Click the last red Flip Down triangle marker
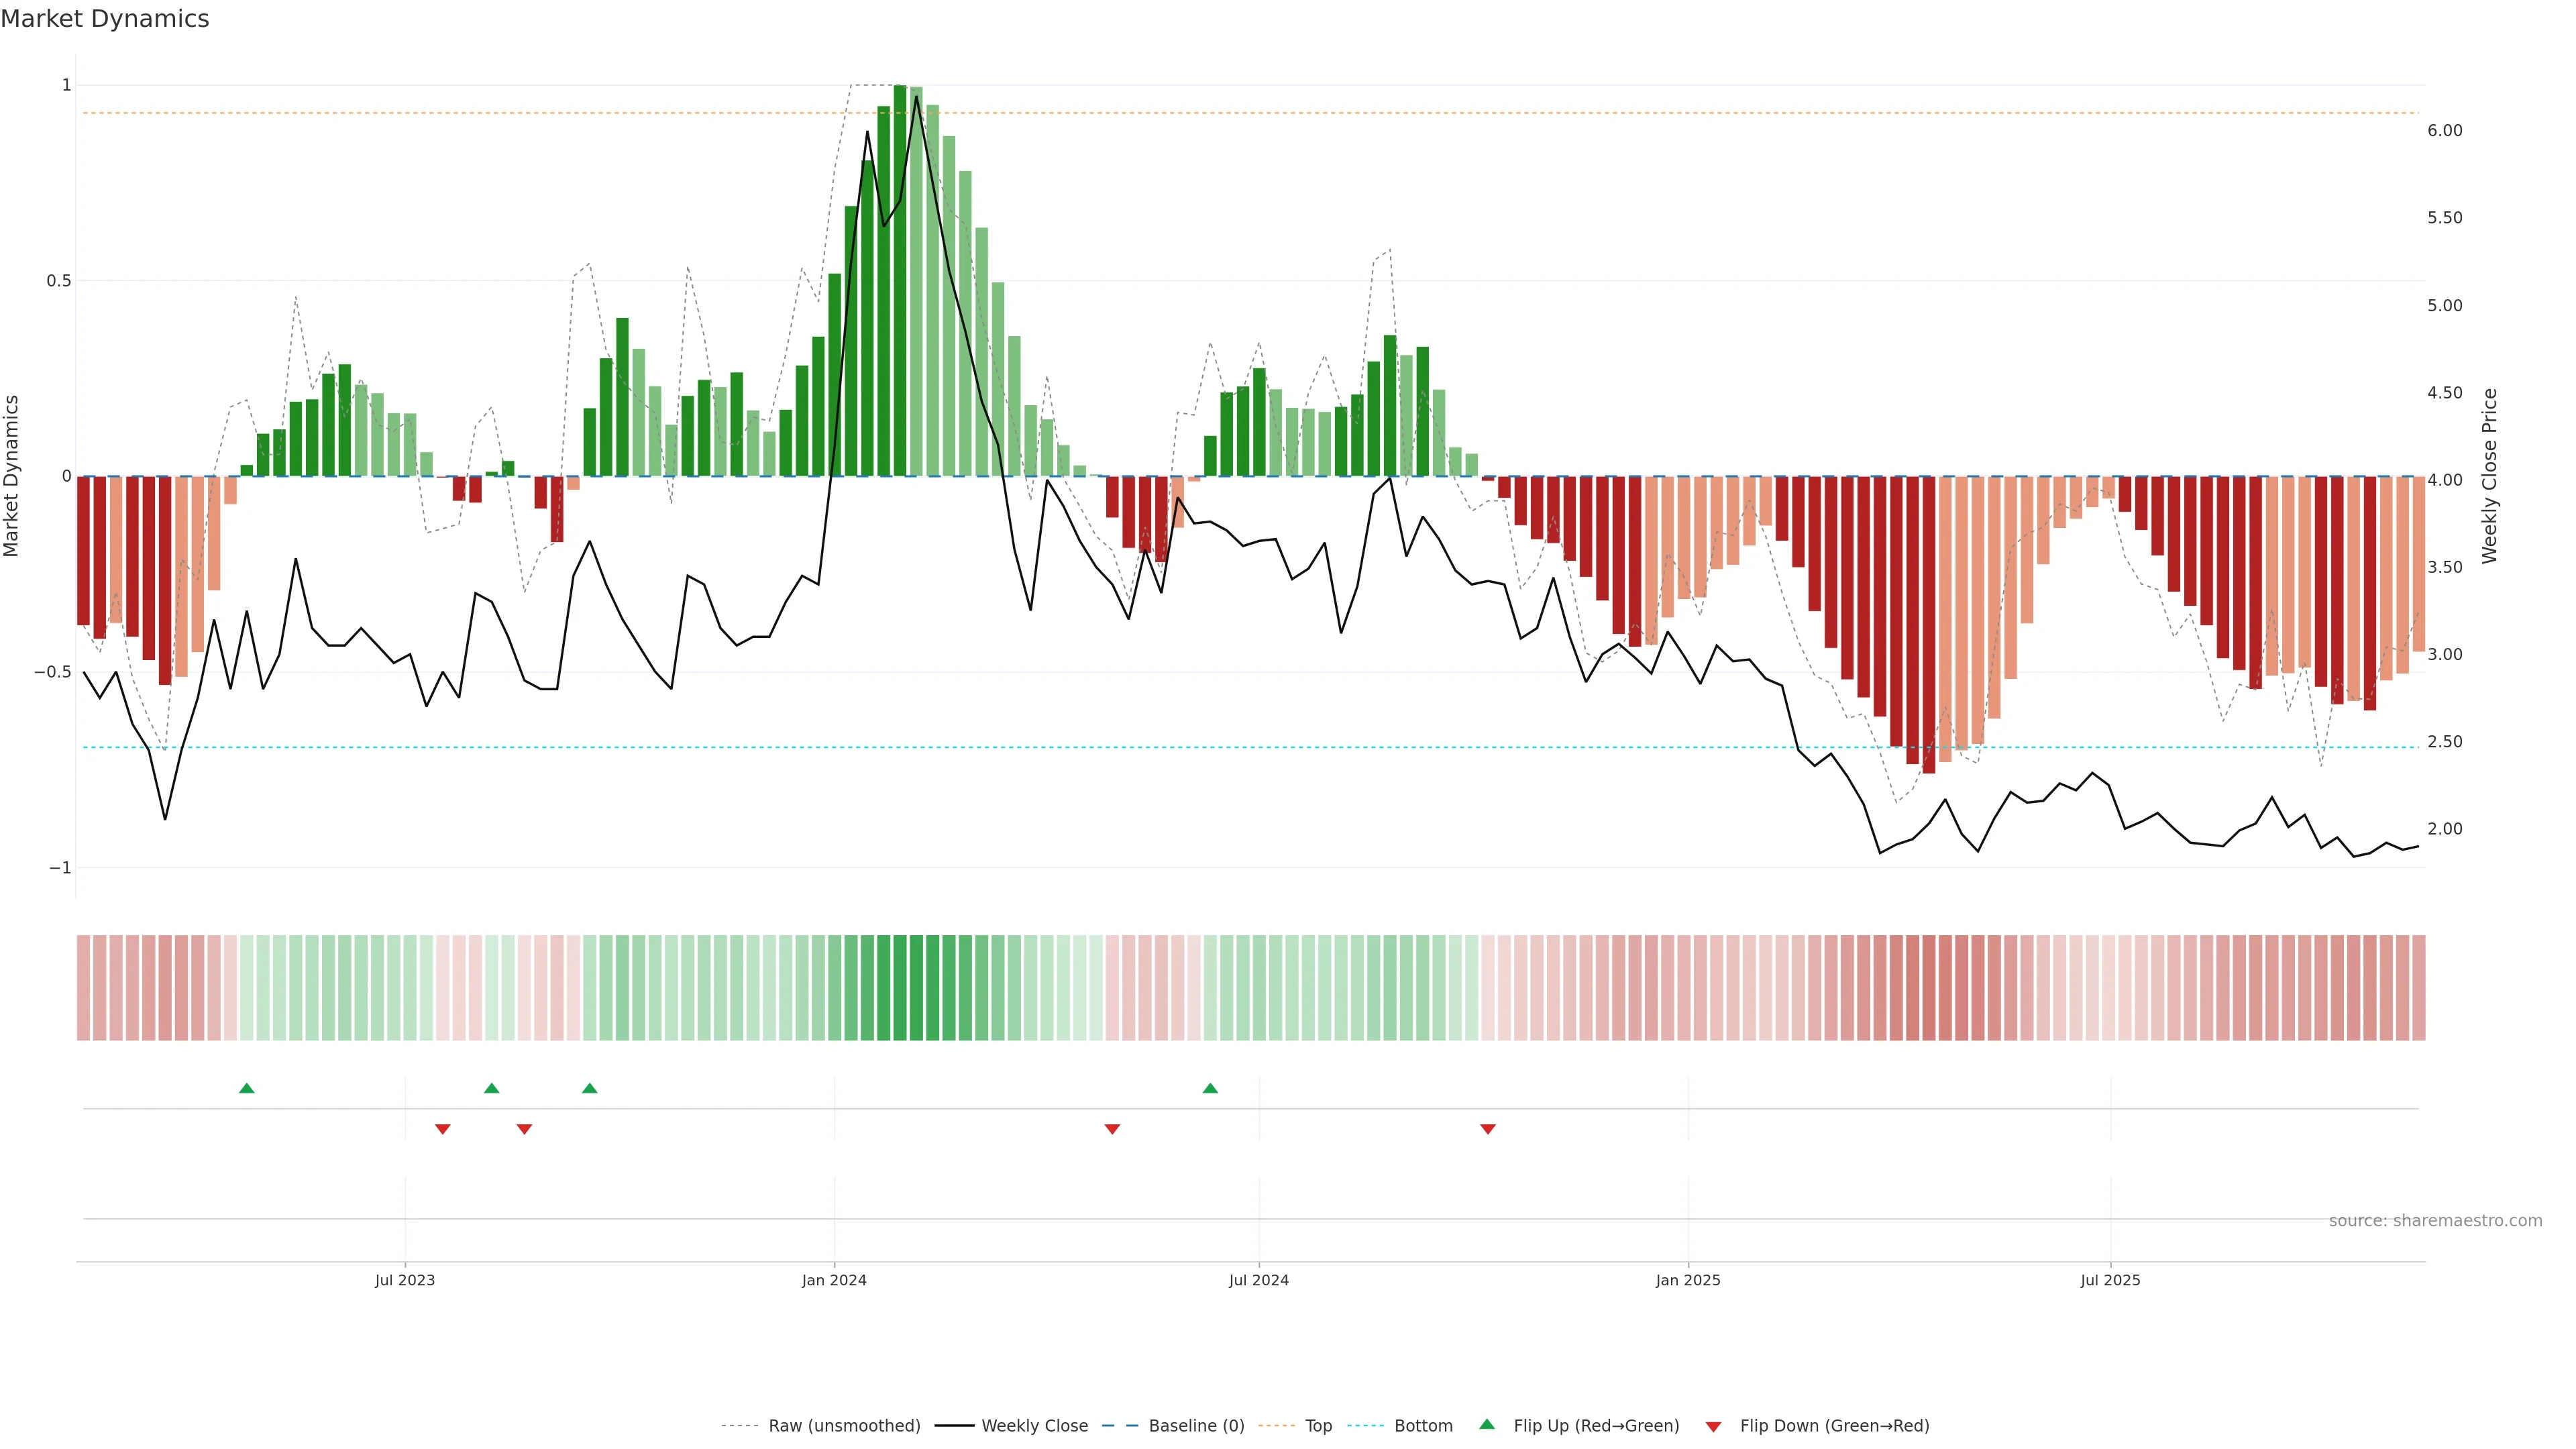2576x1449 pixels. tap(1488, 1129)
